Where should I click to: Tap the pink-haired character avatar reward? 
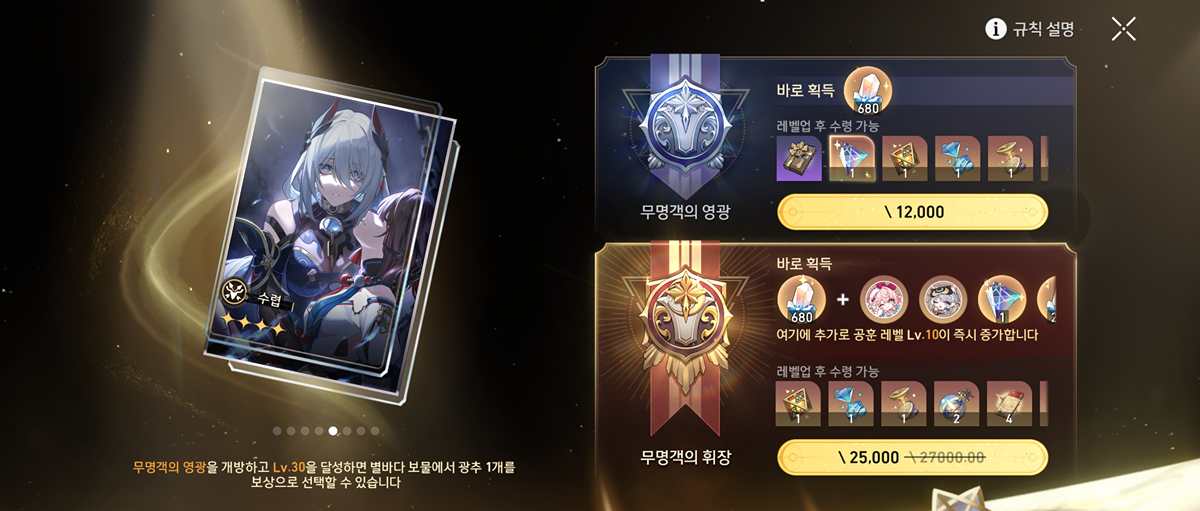tap(885, 300)
